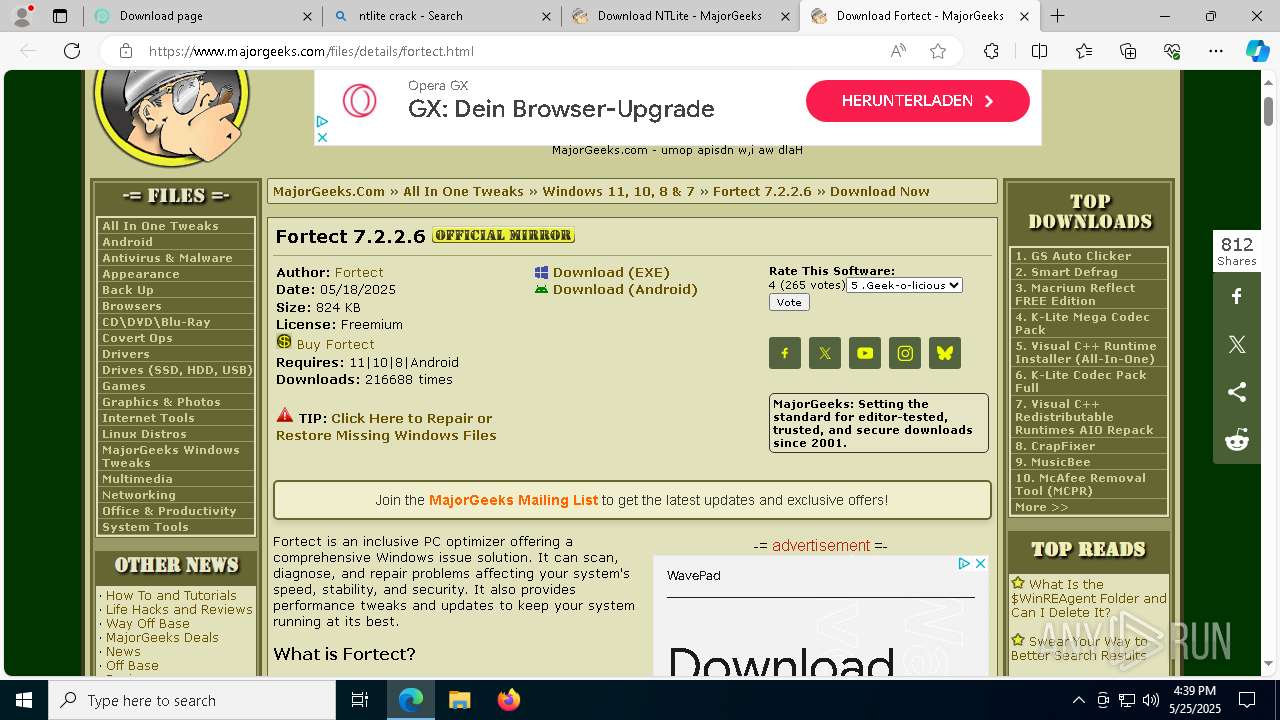Launch File Explorer from taskbar

(459, 700)
